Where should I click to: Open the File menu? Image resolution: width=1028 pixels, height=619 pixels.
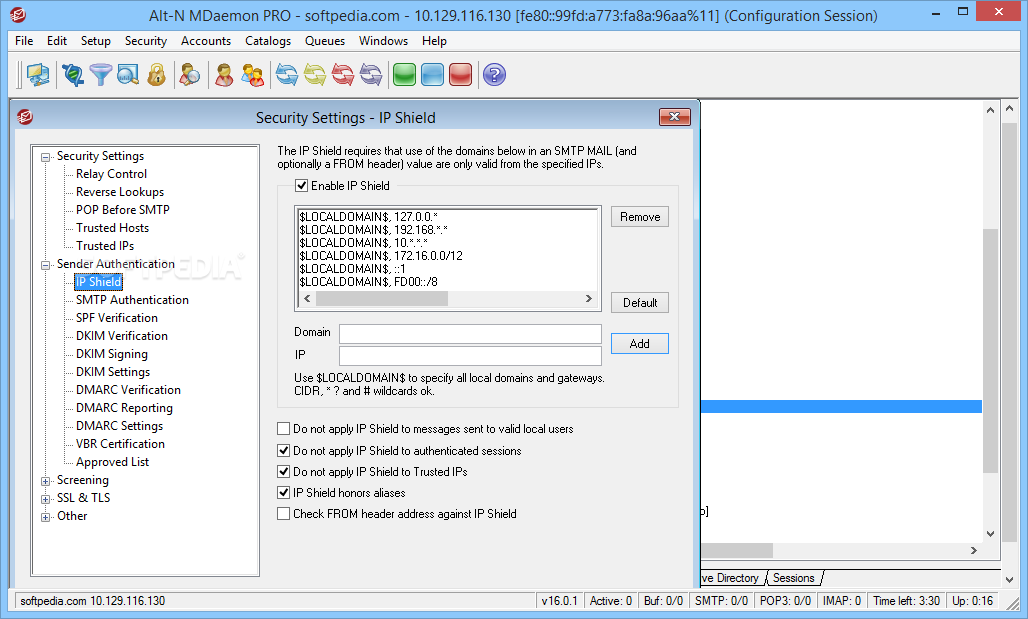click(24, 41)
